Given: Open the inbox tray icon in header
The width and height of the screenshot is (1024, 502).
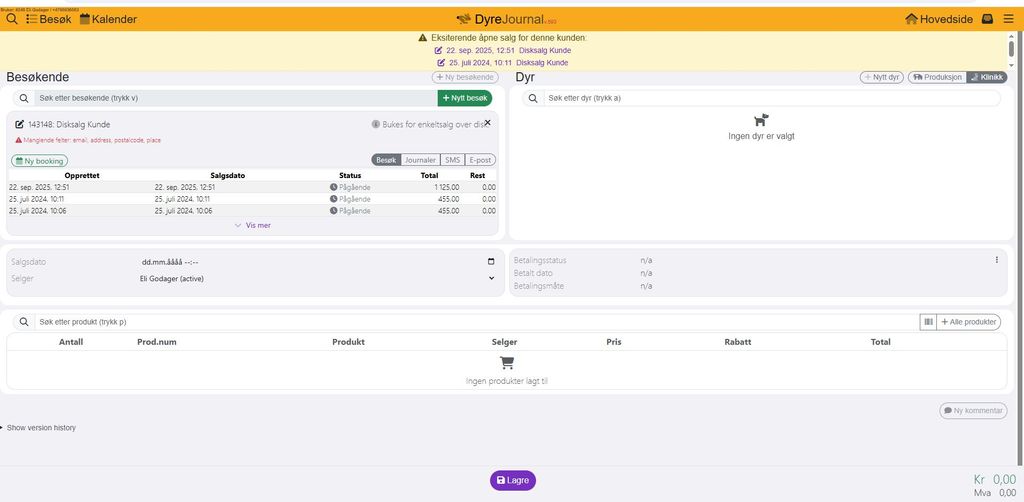Looking at the screenshot, I should click(987, 19).
